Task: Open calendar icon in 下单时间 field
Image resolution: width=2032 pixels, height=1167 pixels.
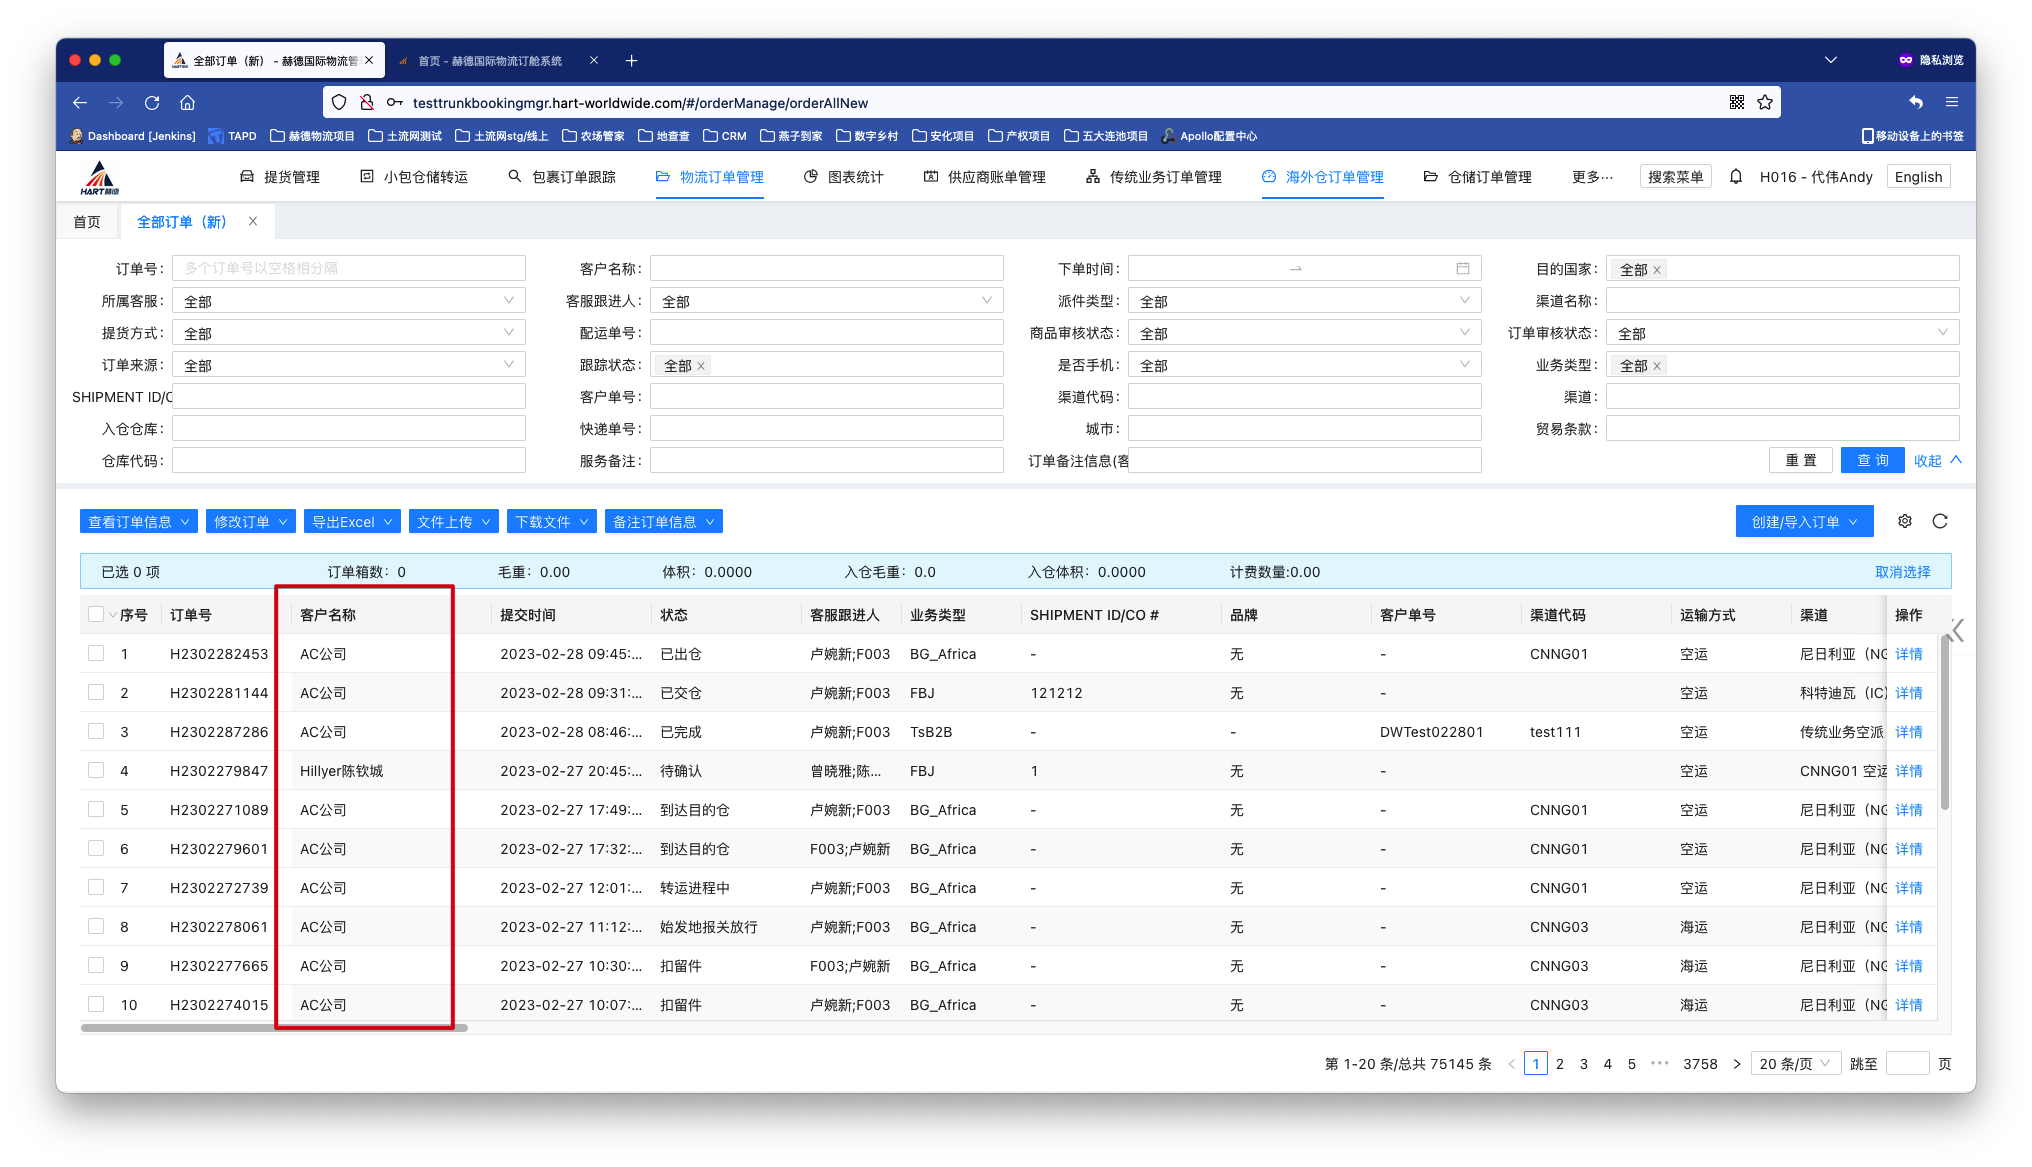Action: point(1463,268)
